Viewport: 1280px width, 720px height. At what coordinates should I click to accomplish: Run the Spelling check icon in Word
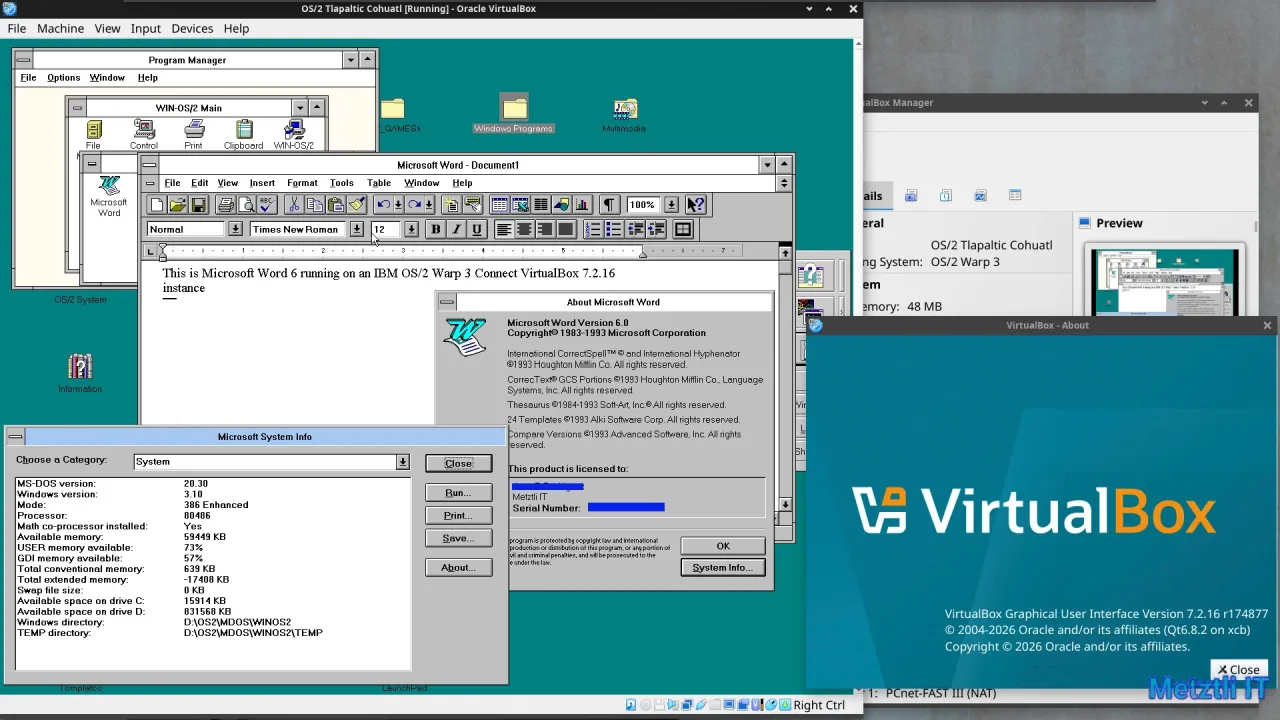click(x=267, y=205)
